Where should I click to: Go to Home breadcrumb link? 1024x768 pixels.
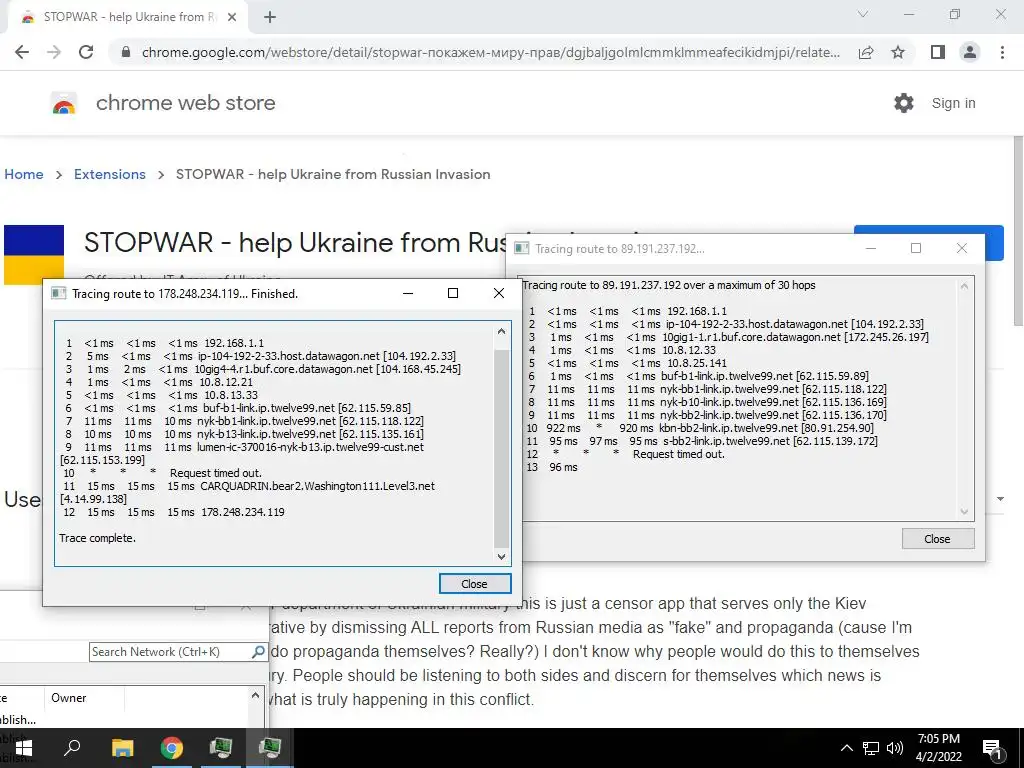[x=24, y=174]
